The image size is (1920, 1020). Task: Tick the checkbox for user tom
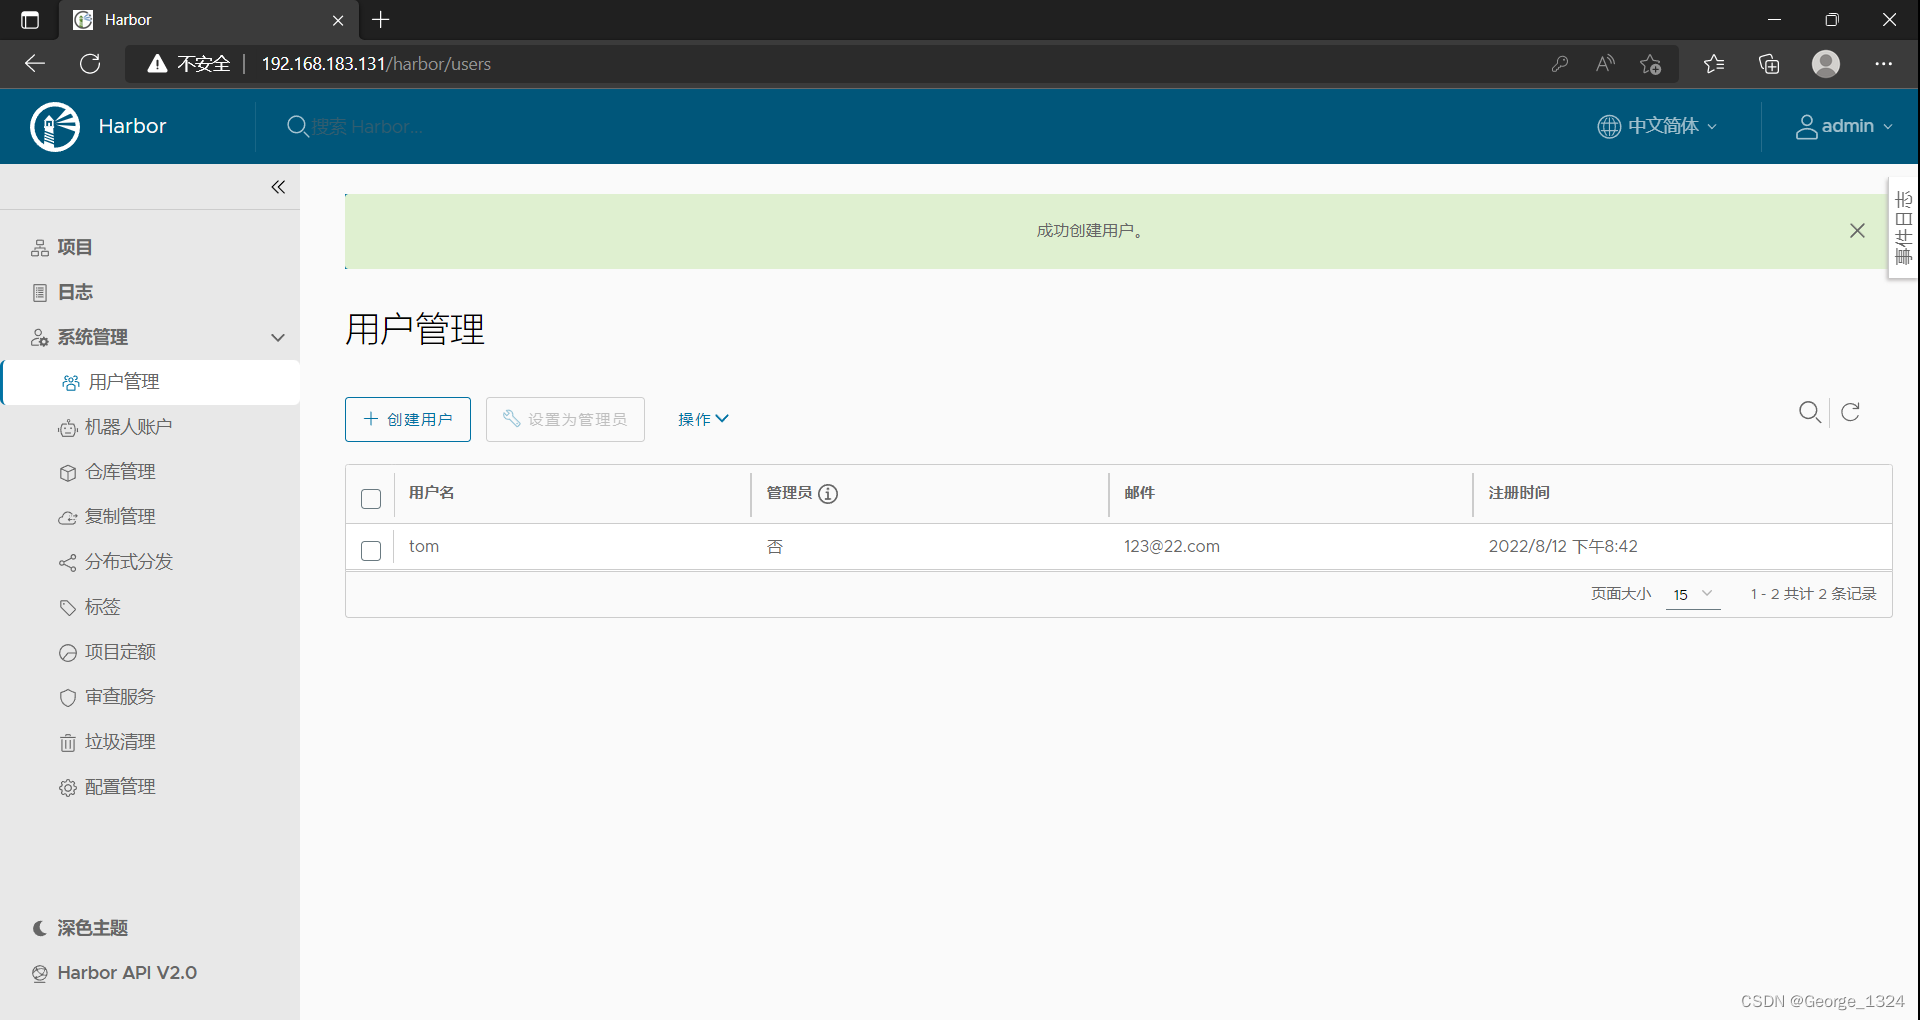[x=371, y=551]
